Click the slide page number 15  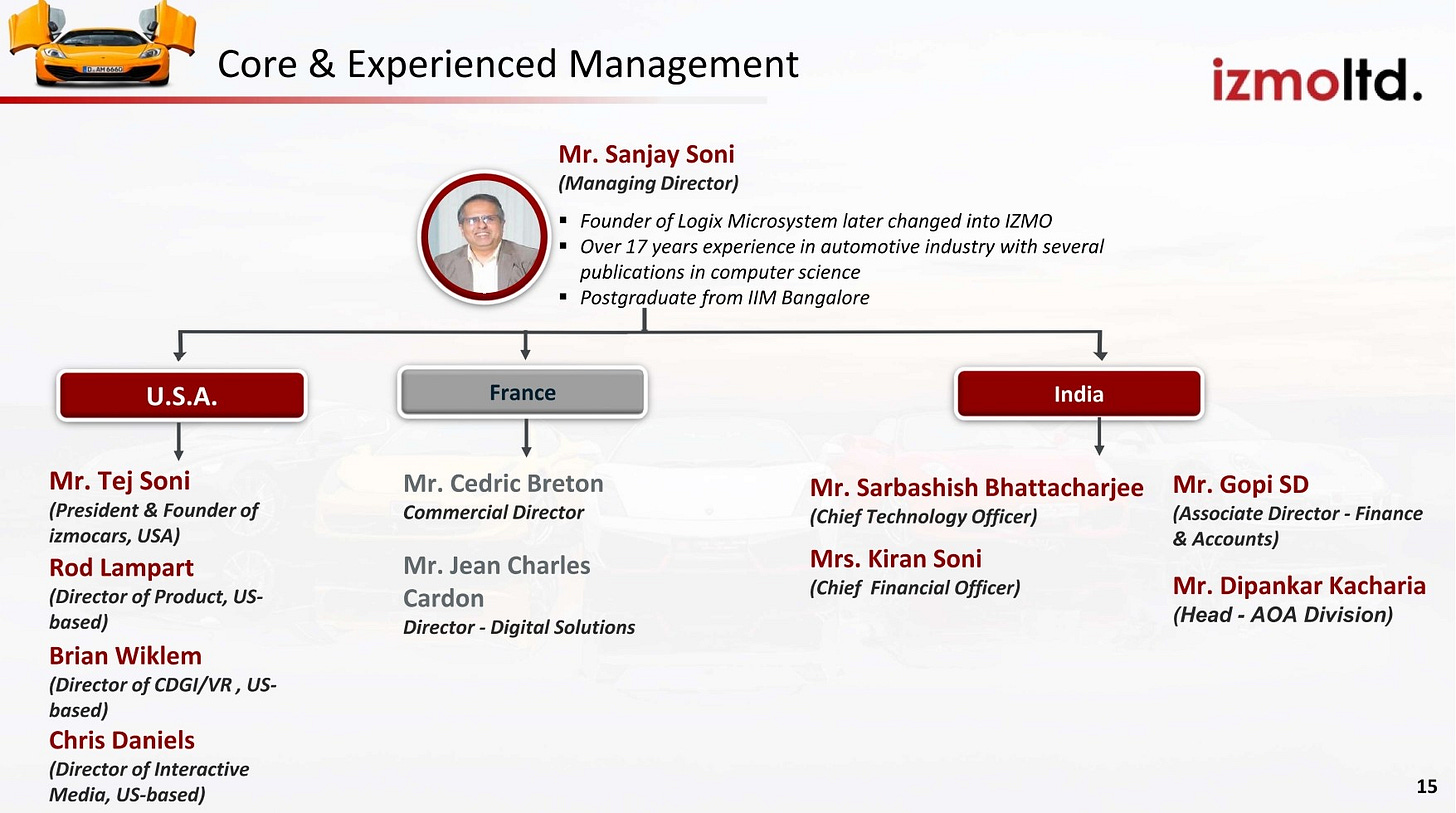point(1427,787)
